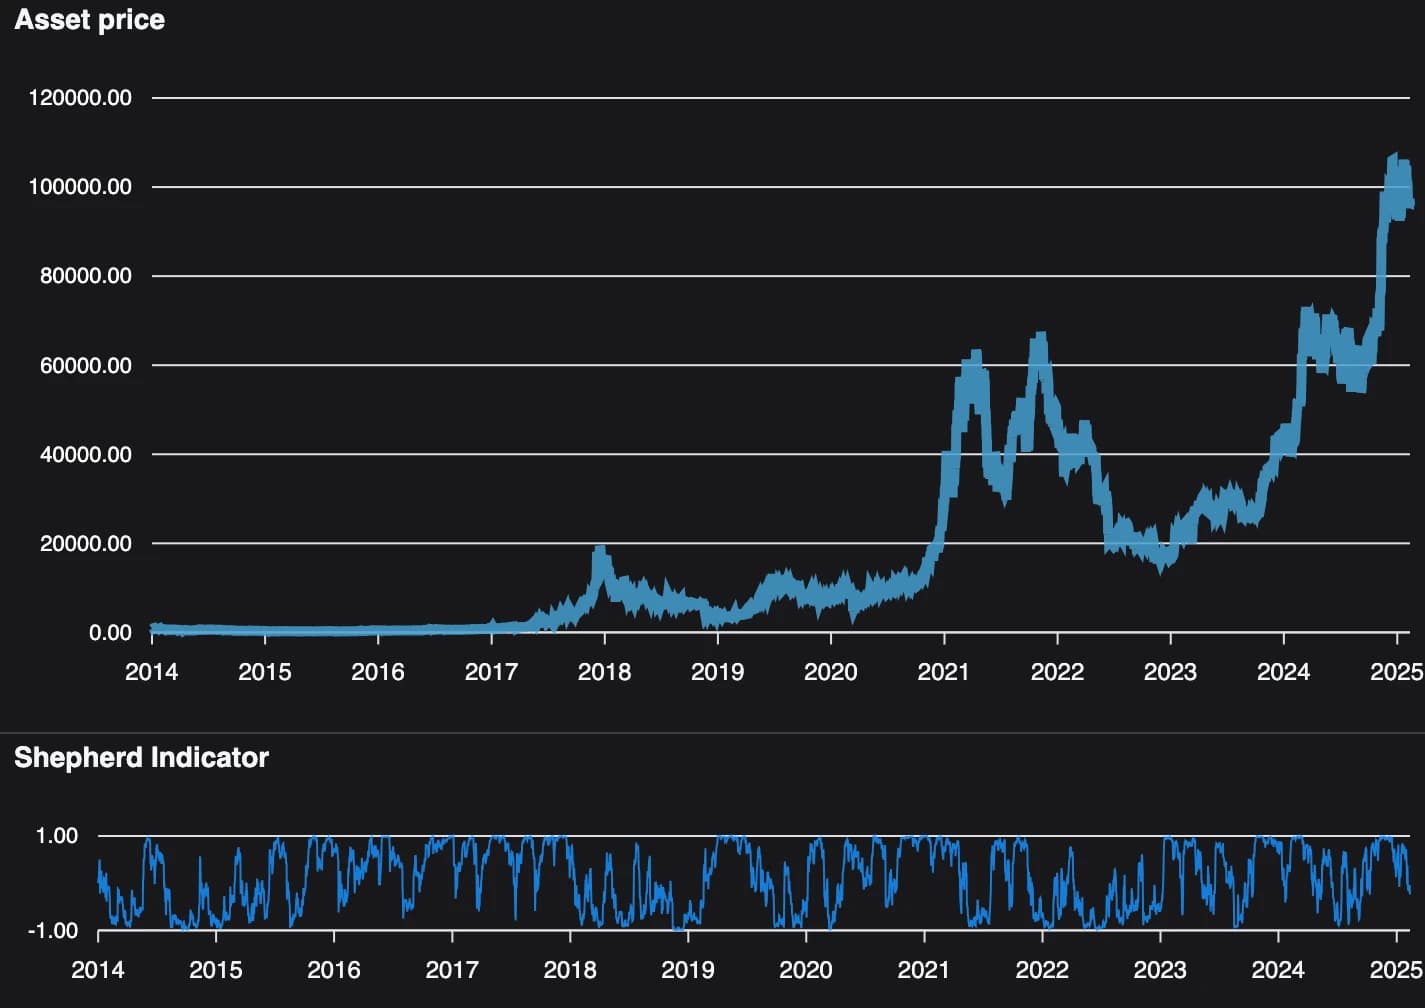Pick 2024 on the Shepherd Indicator x-axis
Screen dimensions: 1425x1008
tap(1278, 970)
